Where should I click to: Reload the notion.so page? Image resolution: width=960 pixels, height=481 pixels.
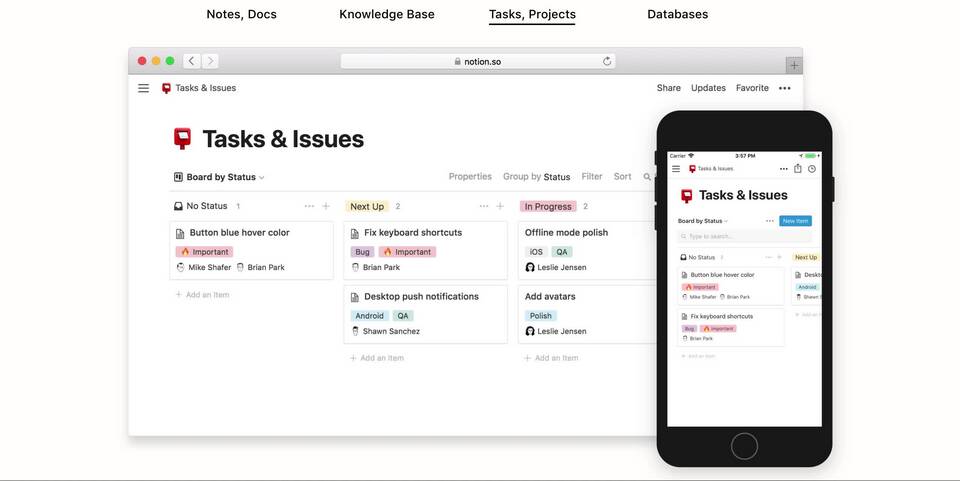607,61
